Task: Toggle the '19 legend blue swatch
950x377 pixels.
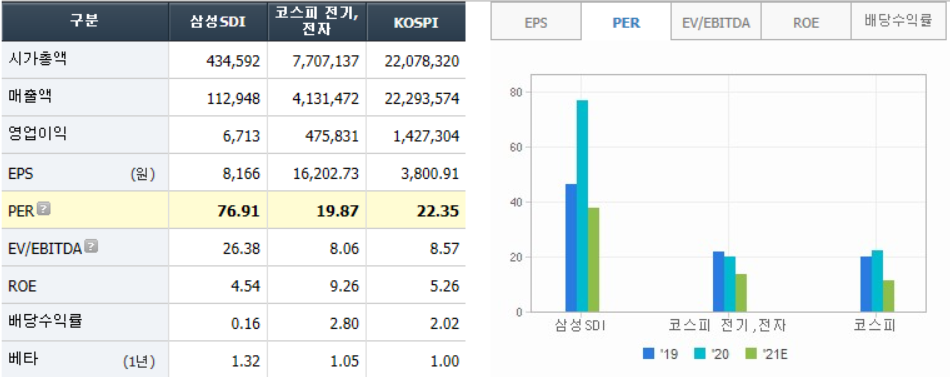Action: (x=649, y=353)
